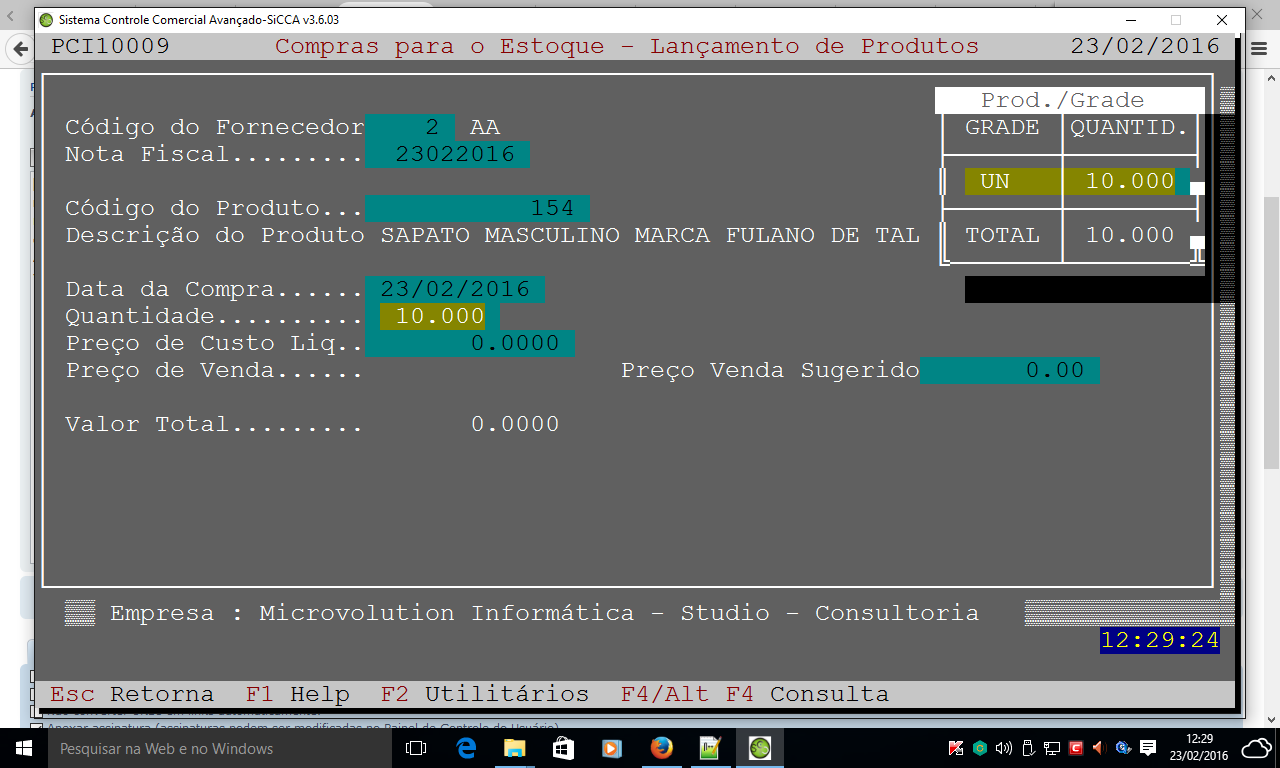Click the supplier name AA

485,127
